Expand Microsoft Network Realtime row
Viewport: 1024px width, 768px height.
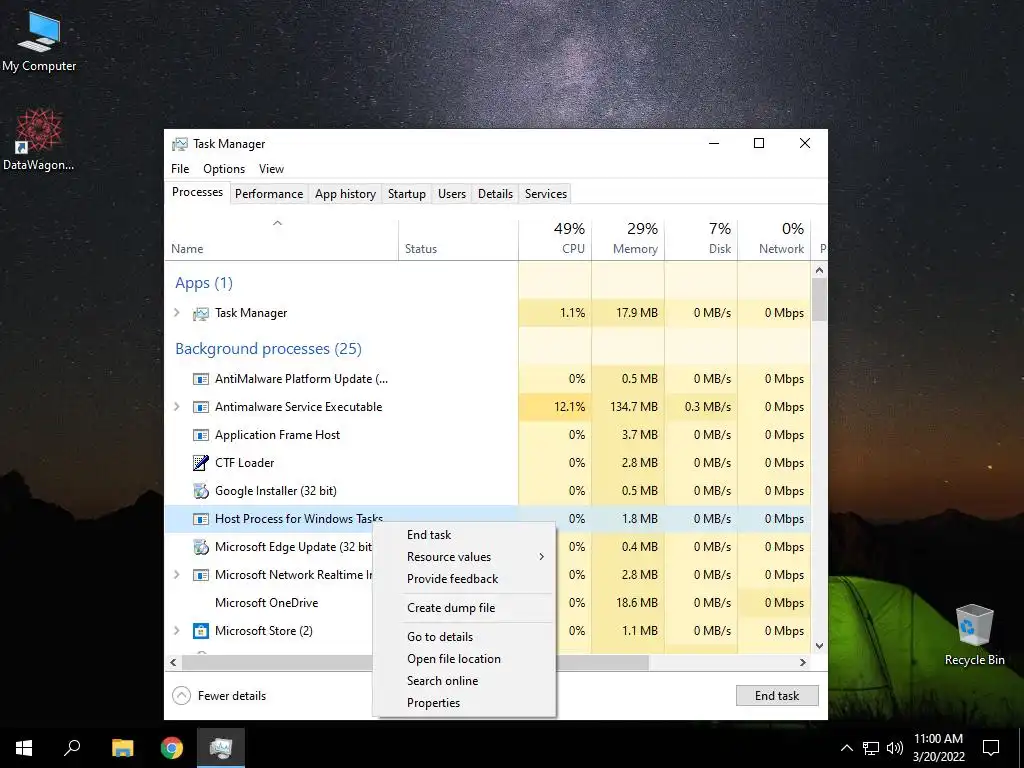pos(176,575)
